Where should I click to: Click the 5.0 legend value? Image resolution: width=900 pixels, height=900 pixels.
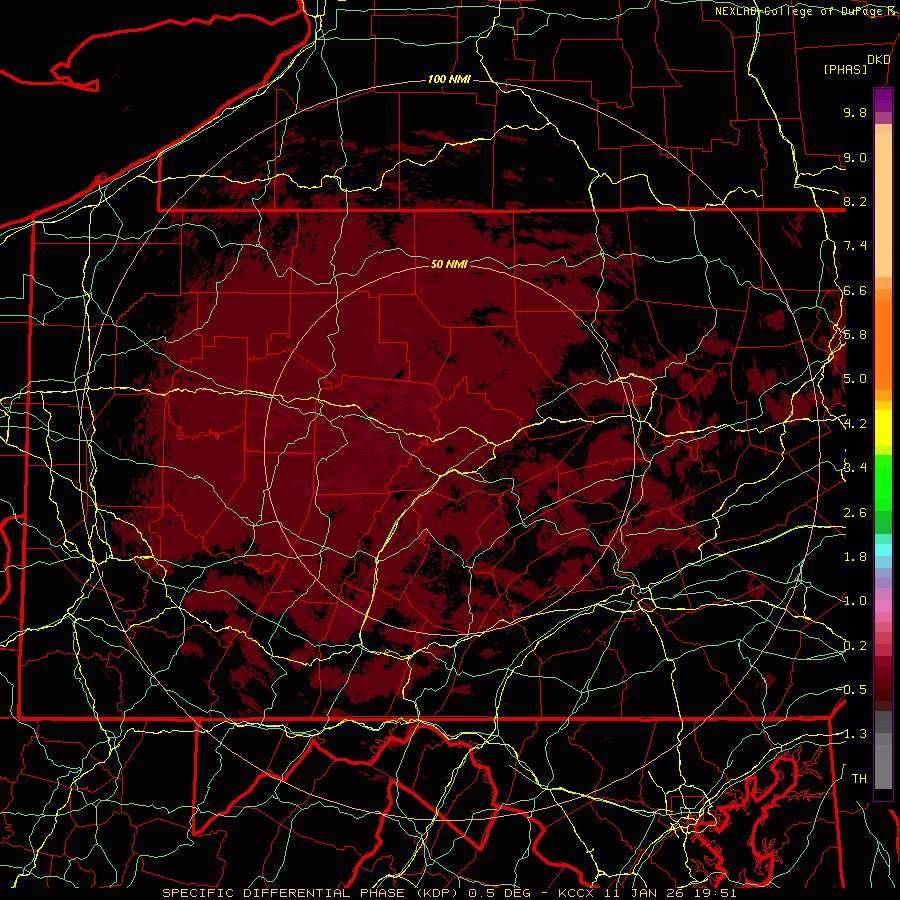[855, 379]
